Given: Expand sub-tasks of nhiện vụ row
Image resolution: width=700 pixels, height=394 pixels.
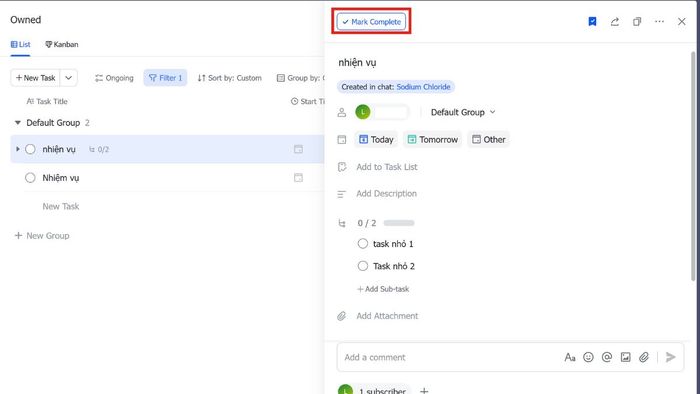Looking at the screenshot, I should point(18,149).
